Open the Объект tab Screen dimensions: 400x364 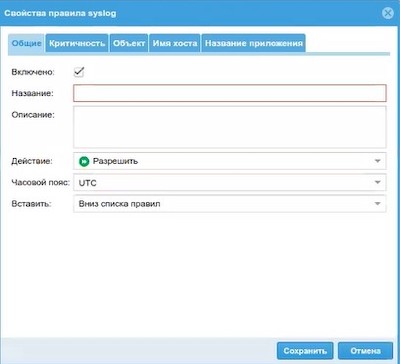129,43
